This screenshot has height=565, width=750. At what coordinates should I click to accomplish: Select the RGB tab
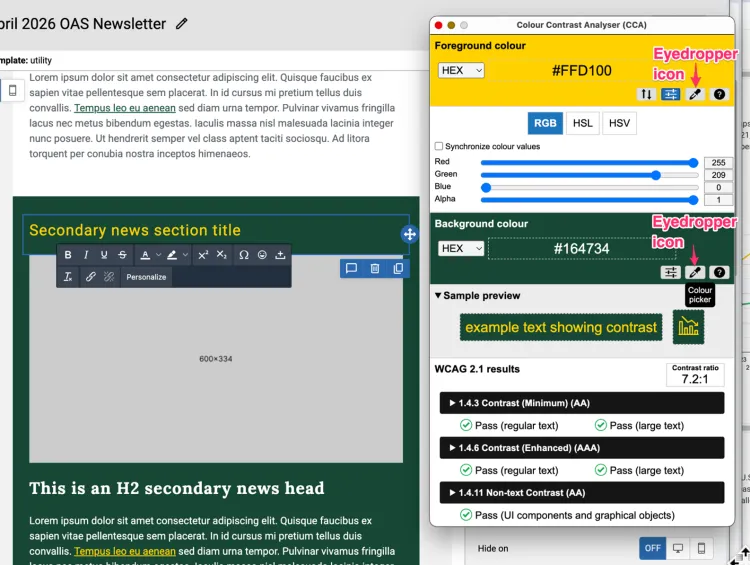click(x=545, y=123)
